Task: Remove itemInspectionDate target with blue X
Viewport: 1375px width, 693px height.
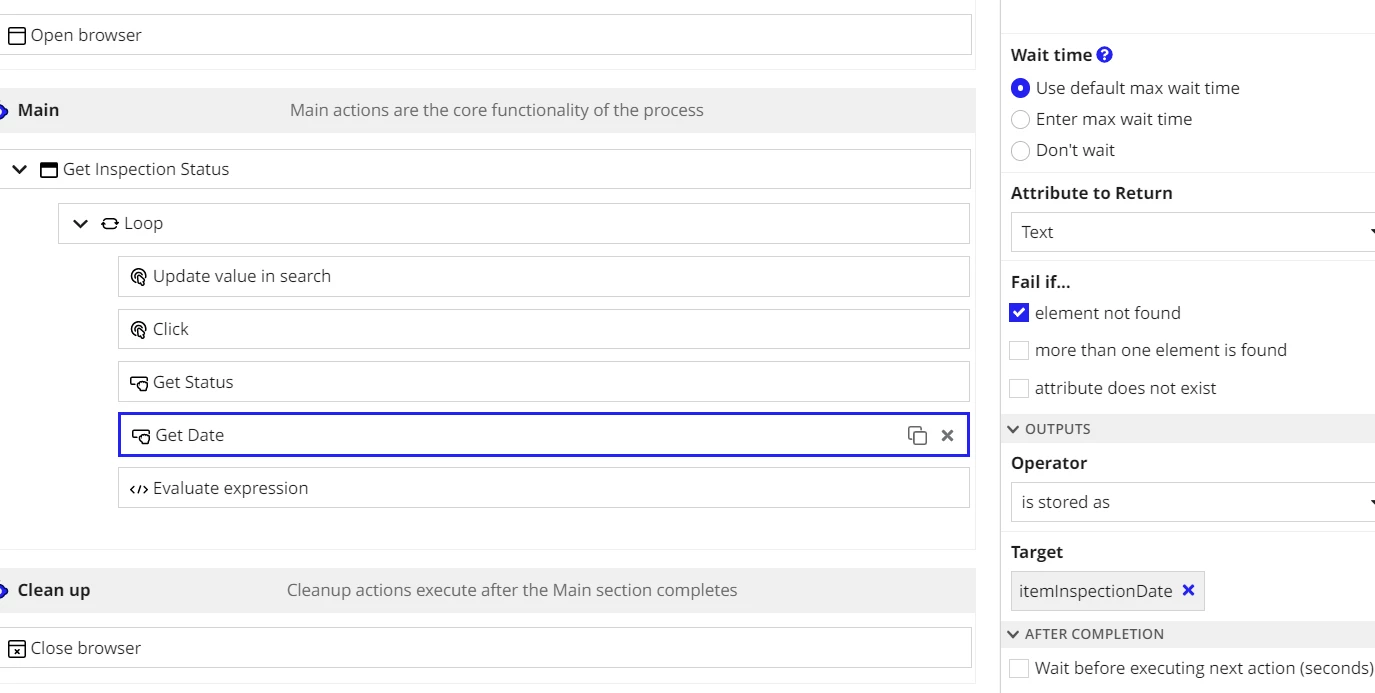Action: (x=1188, y=590)
